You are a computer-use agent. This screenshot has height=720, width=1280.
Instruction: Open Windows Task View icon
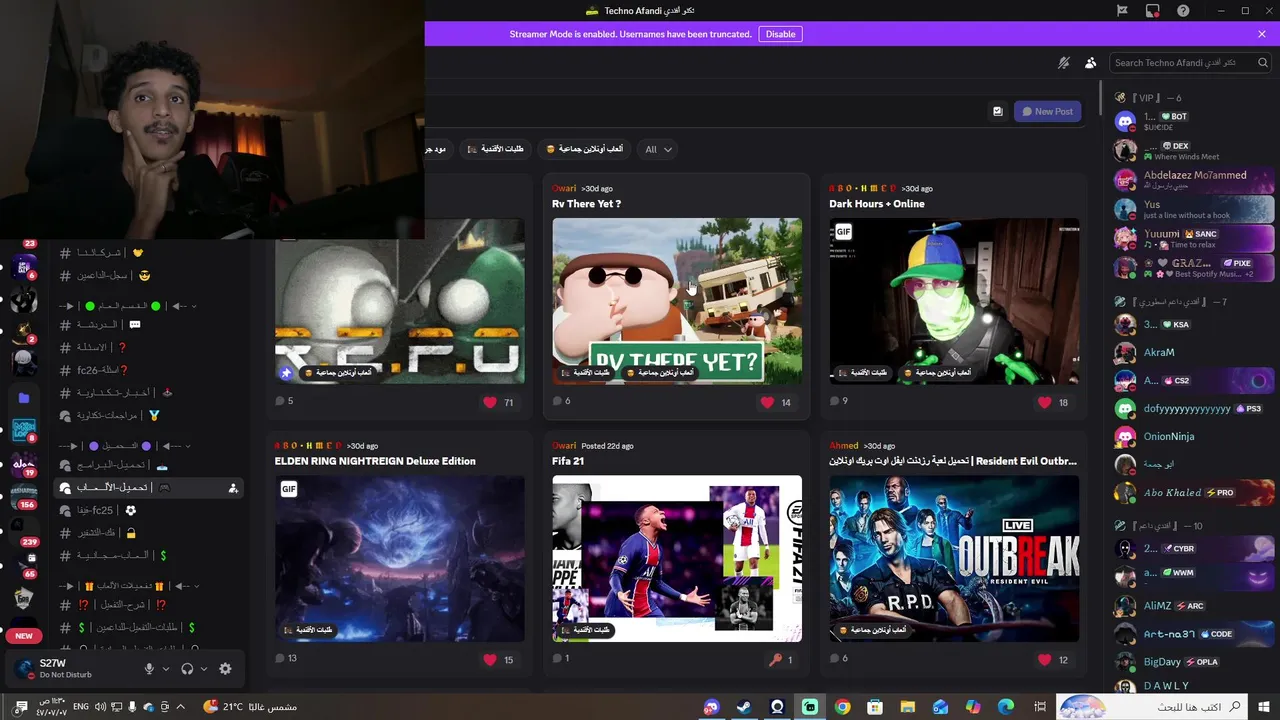click(x=1040, y=707)
